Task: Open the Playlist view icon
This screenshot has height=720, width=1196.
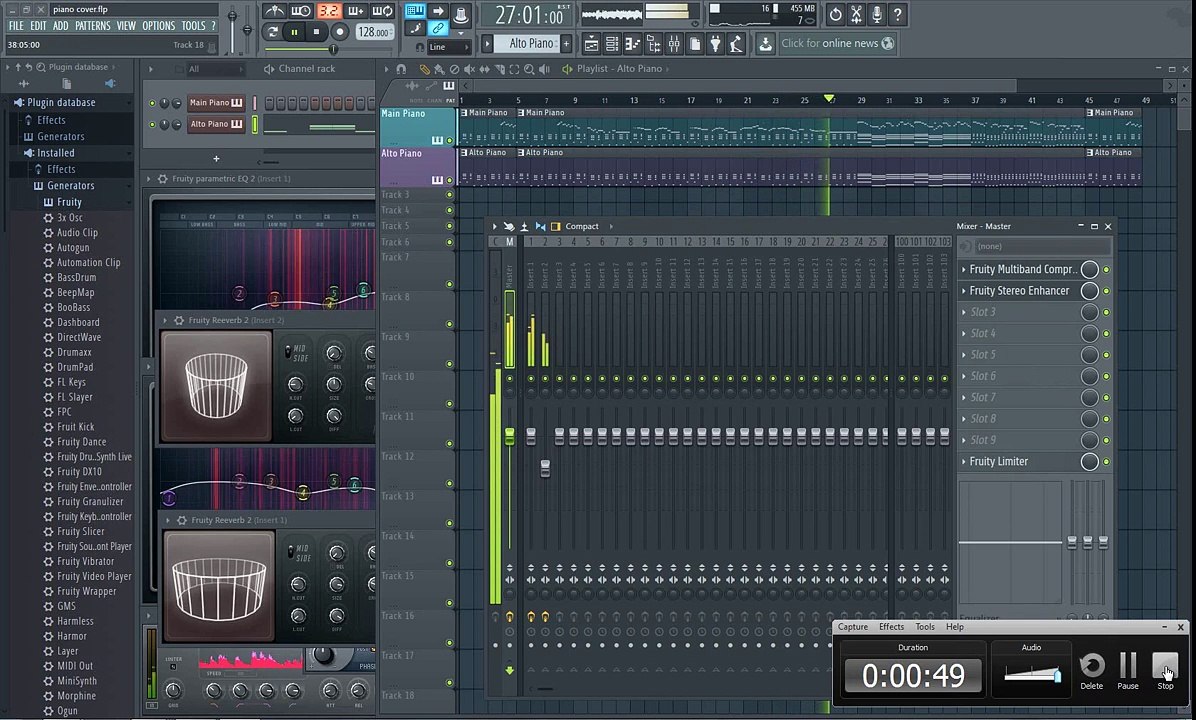Action: point(591,44)
